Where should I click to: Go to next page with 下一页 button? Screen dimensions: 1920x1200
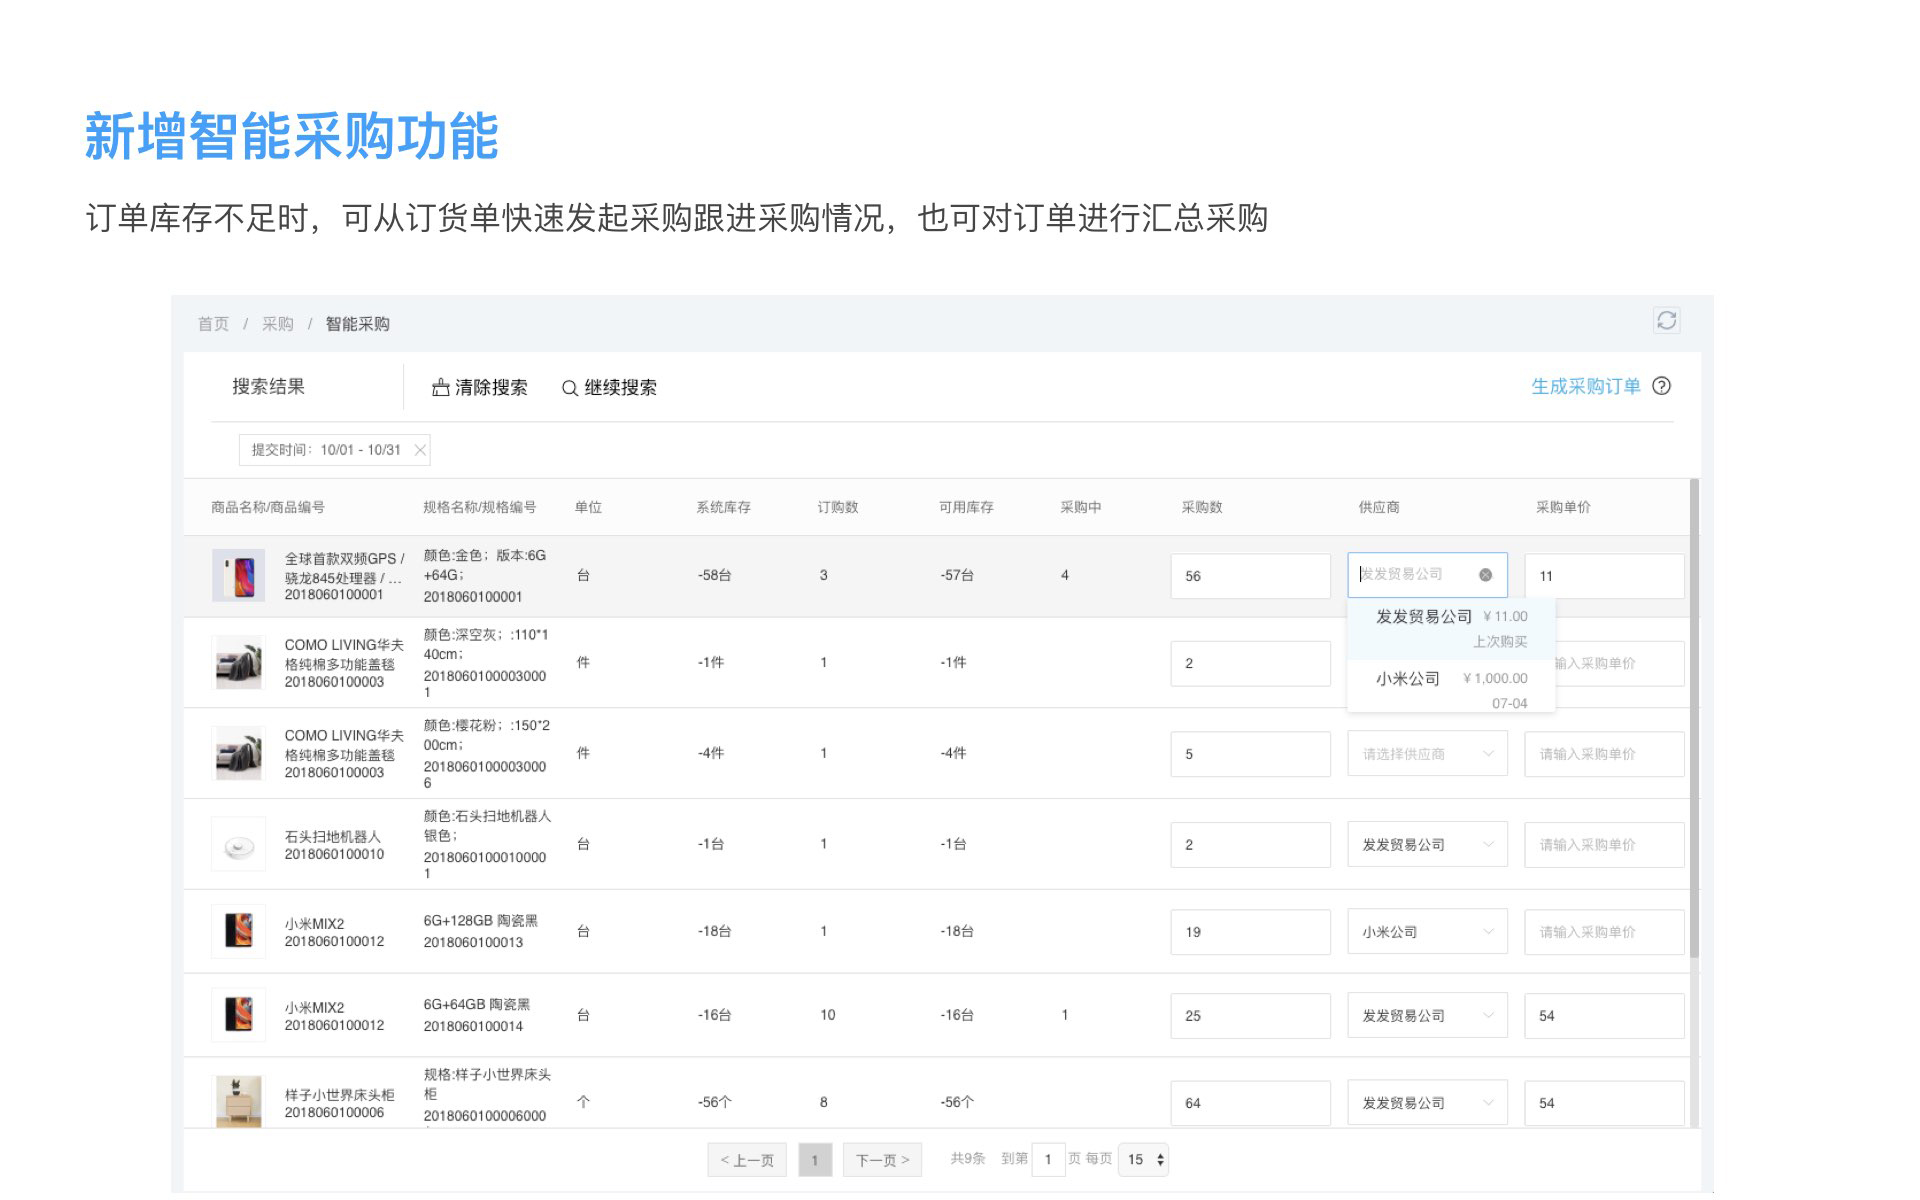coord(881,1160)
